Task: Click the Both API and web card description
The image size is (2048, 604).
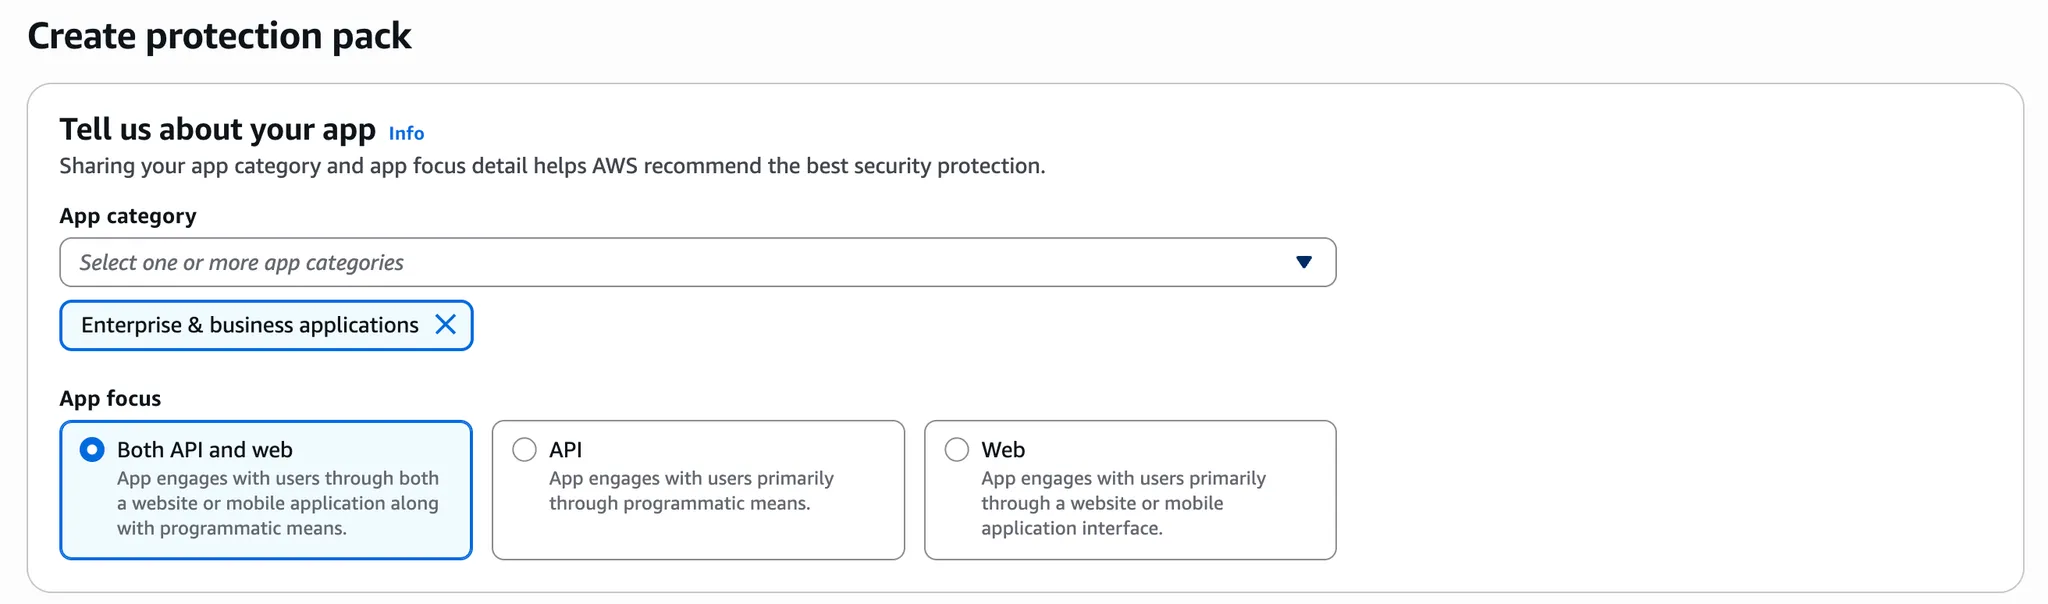Action: pos(277,503)
